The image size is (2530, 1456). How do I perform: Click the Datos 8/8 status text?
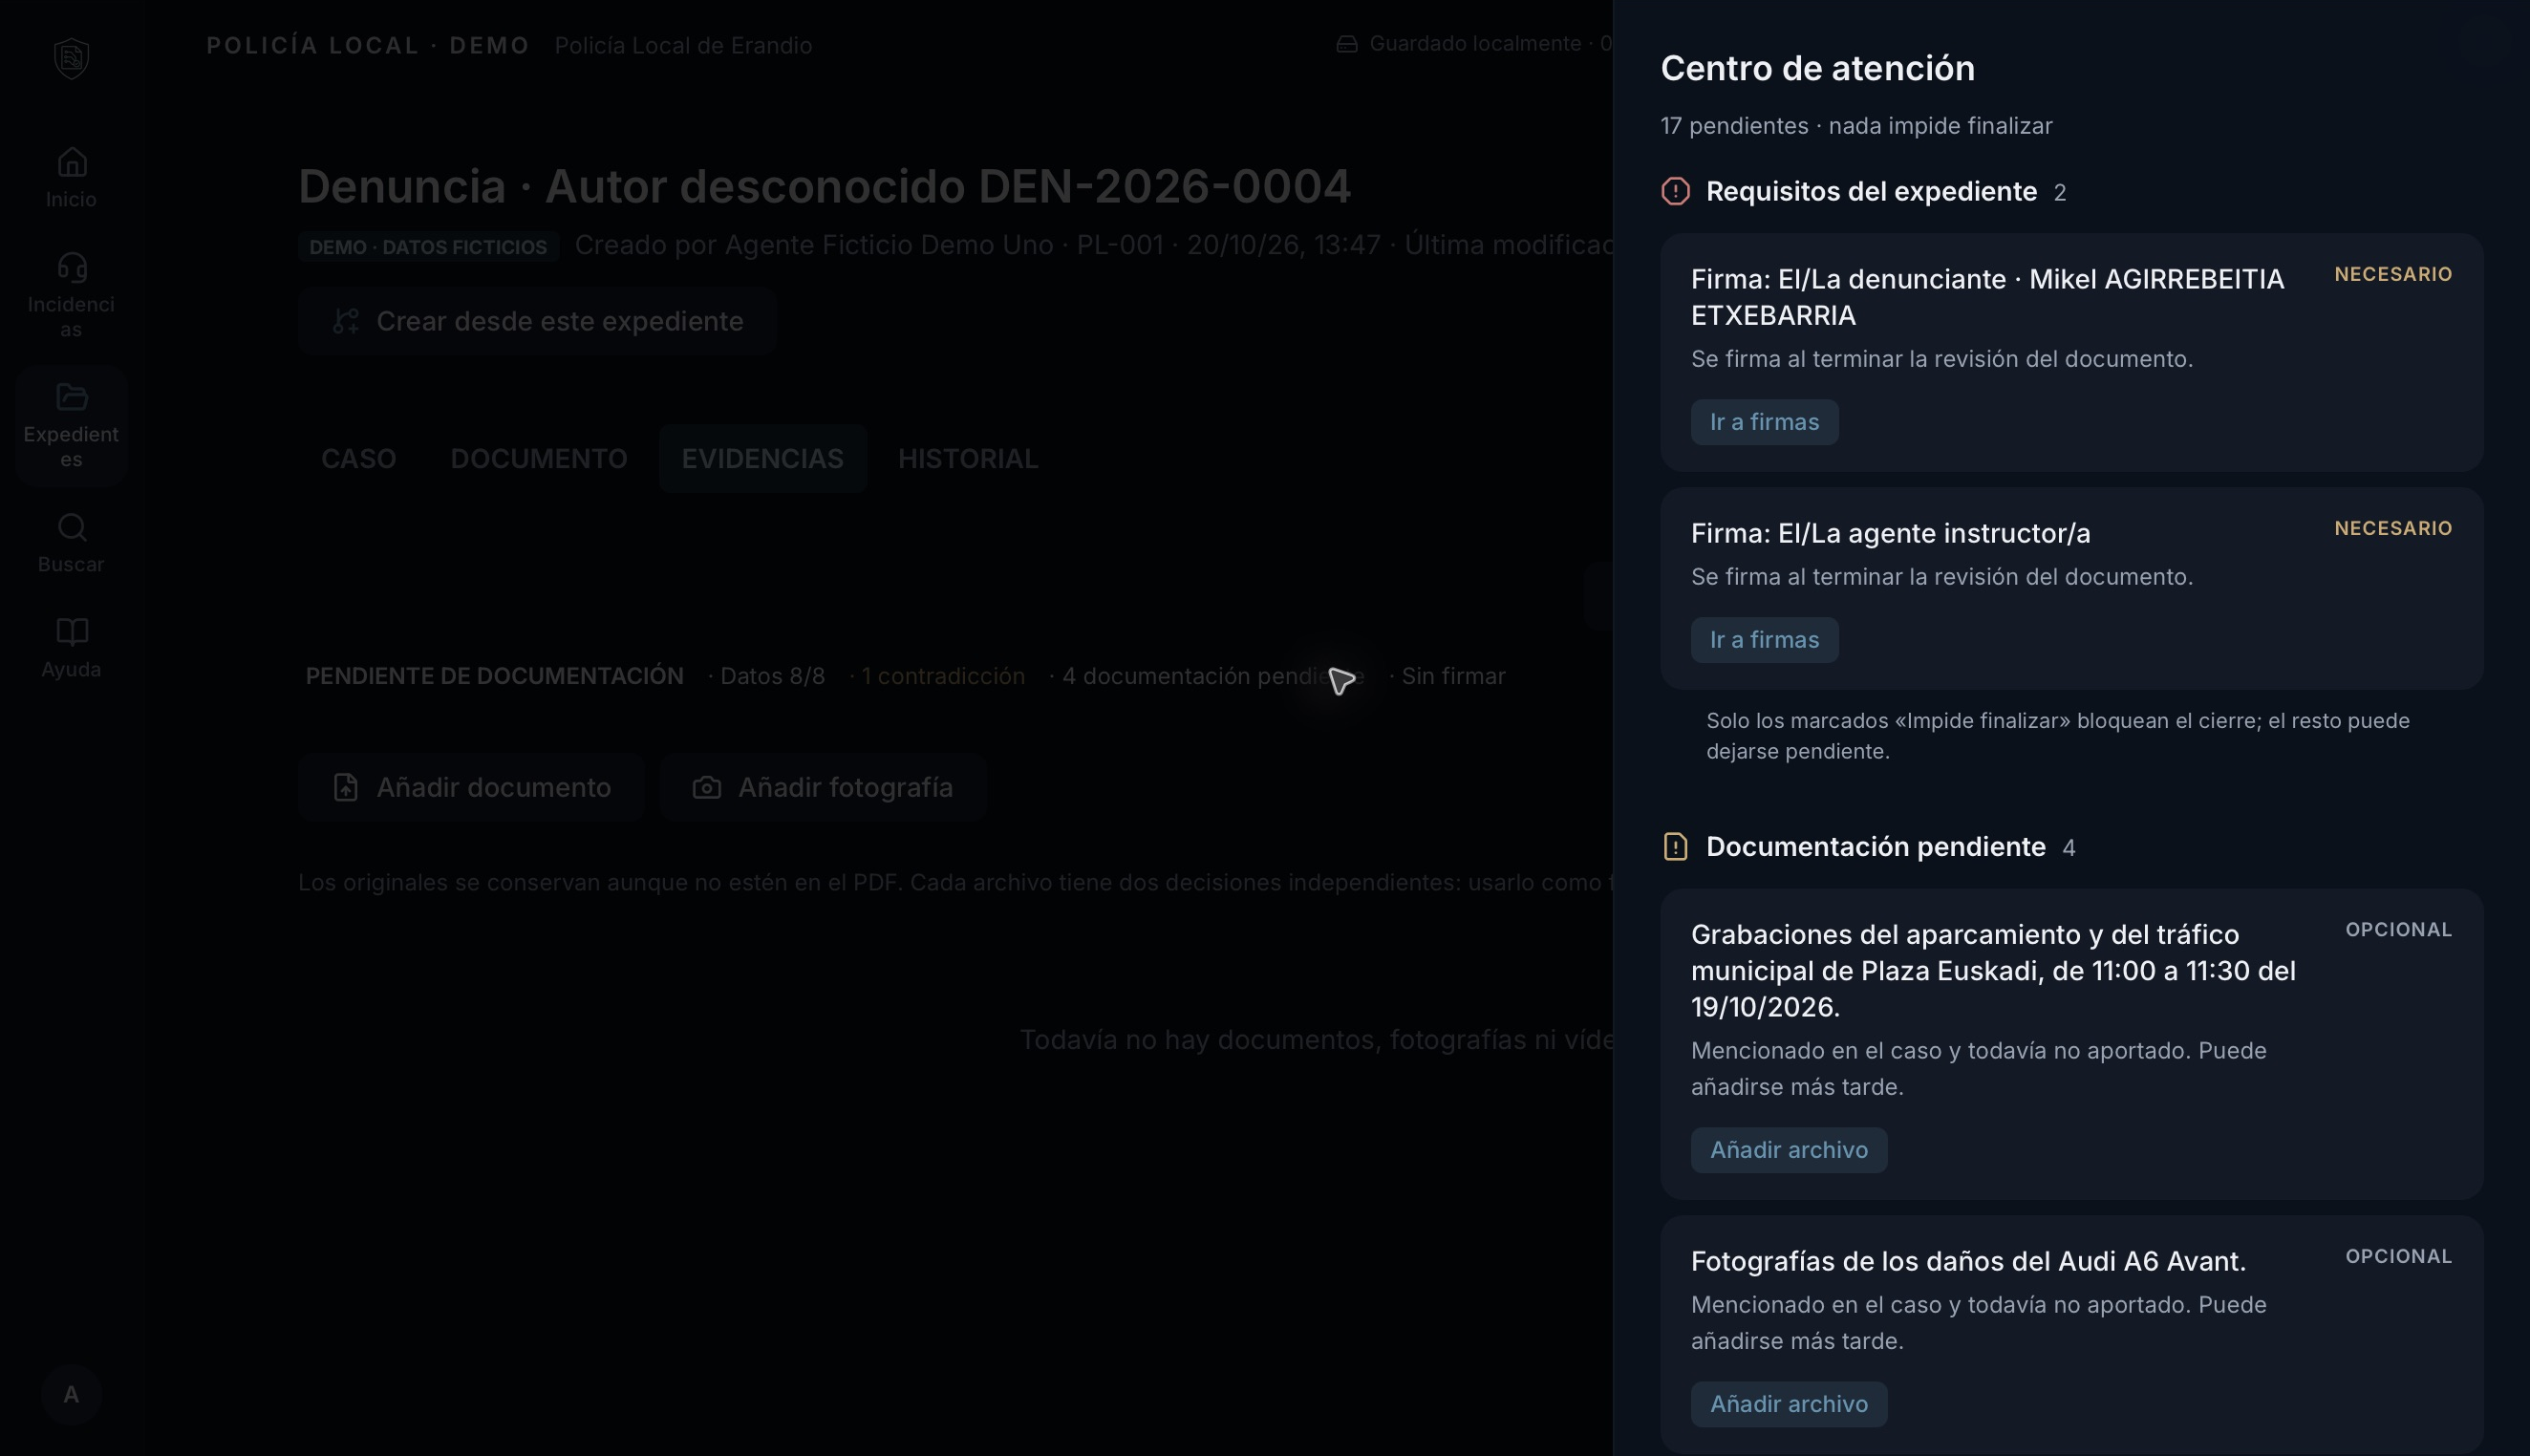click(772, 676)
